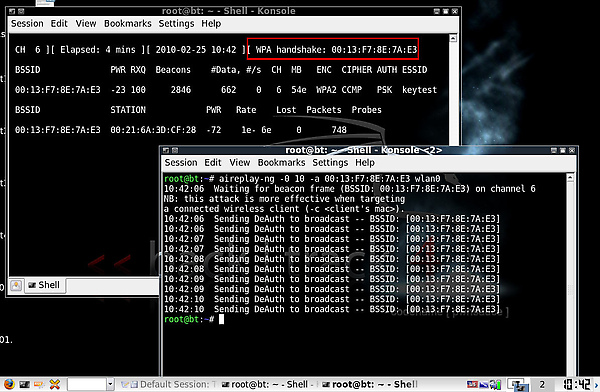This screenshot has width=600, height=392.
Task: Click scrollbar up arrow in background Konsole
Action: click(453, 38)
